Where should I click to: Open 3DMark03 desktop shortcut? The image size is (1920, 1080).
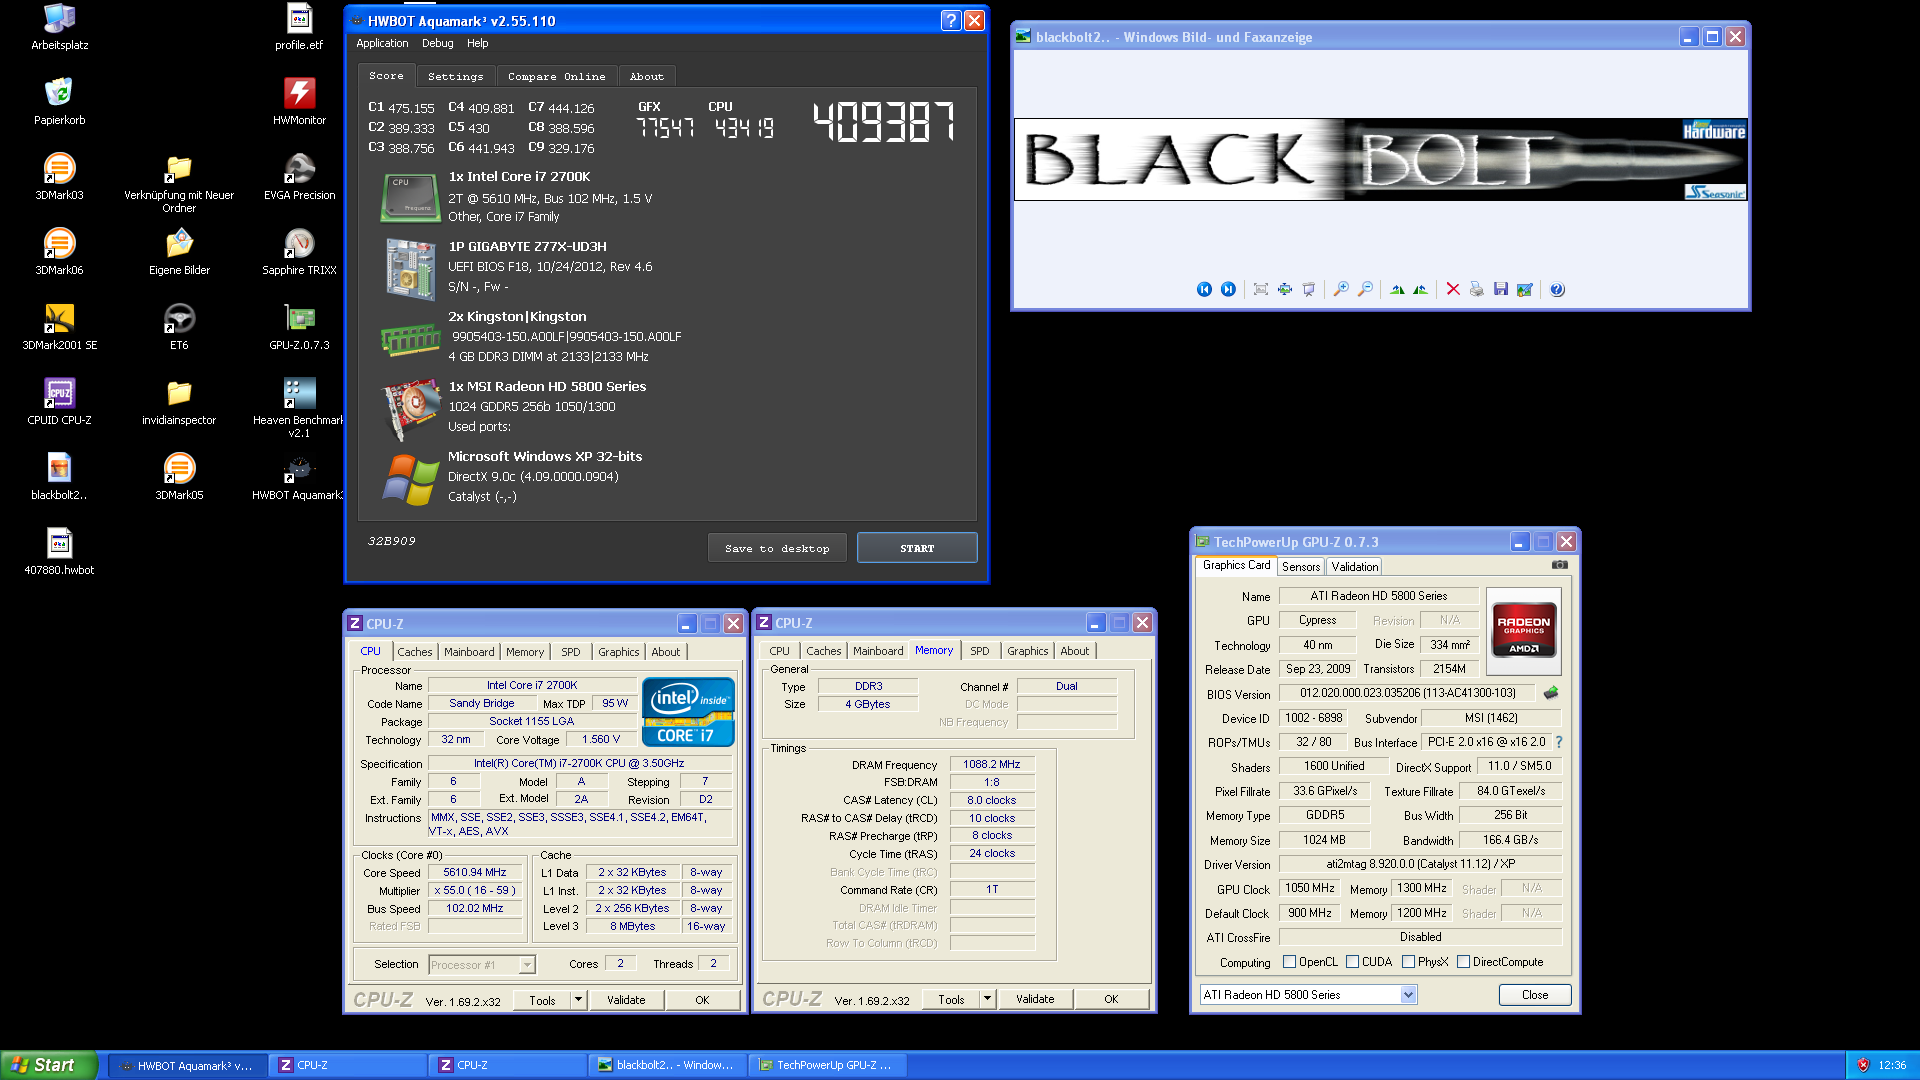pos(59,176)
